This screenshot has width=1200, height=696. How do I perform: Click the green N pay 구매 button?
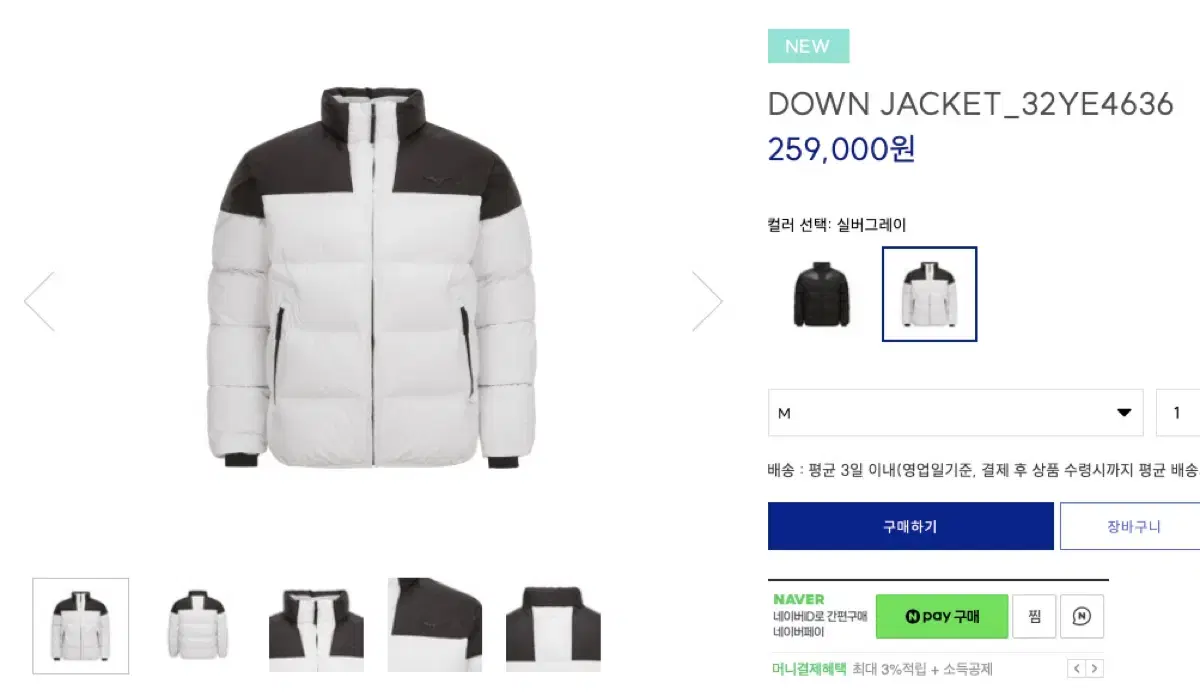942,616
